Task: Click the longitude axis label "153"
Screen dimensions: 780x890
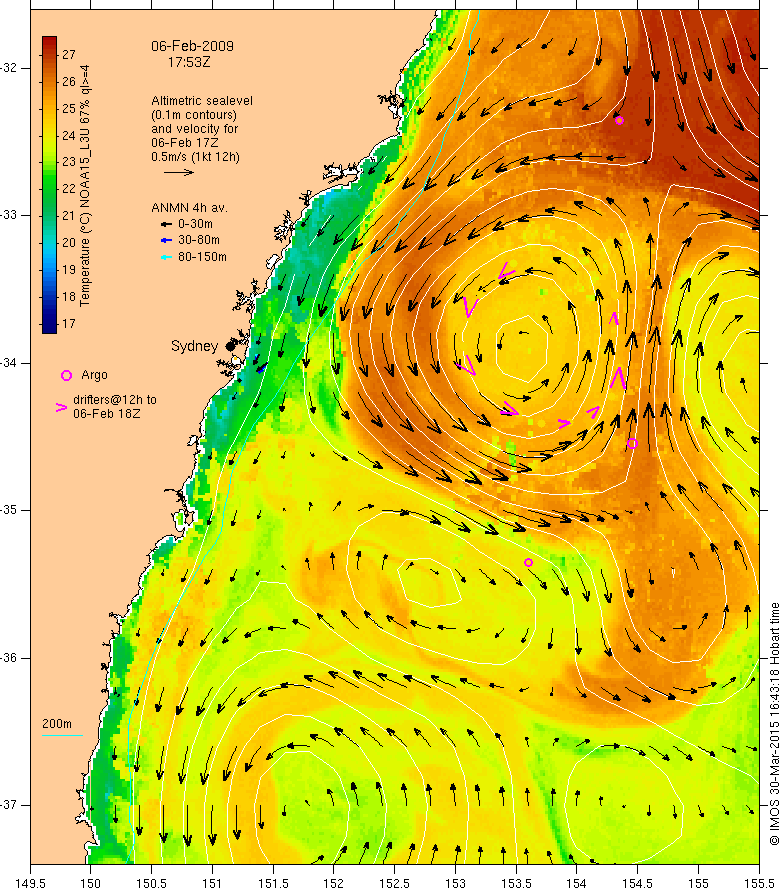Action: (455, 883)
